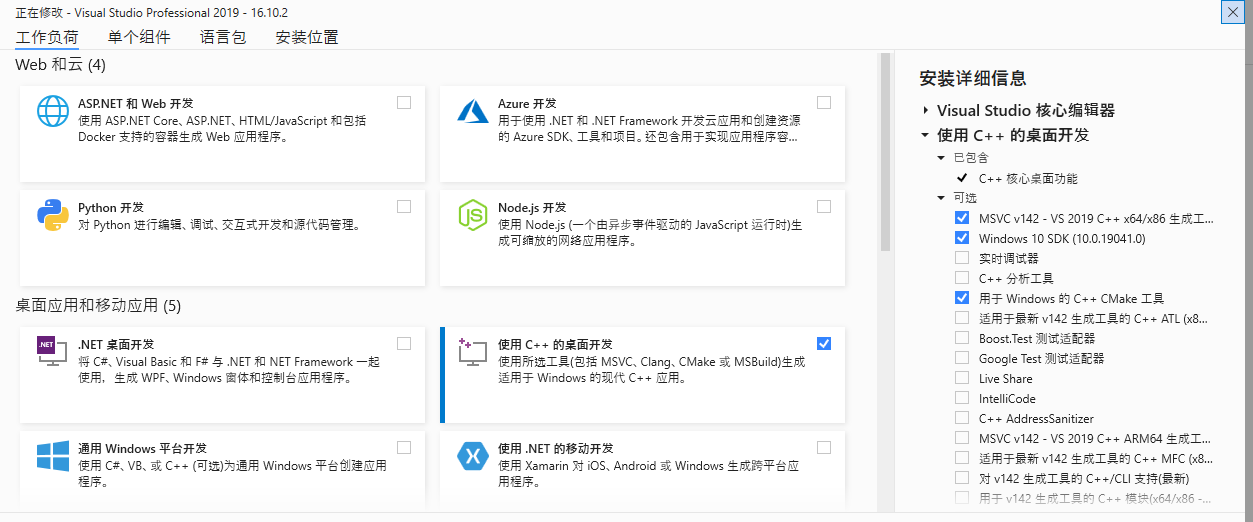Click the Node.js development hexagon icon
The image size is (1253, 522).
click(x=471, y=215)
